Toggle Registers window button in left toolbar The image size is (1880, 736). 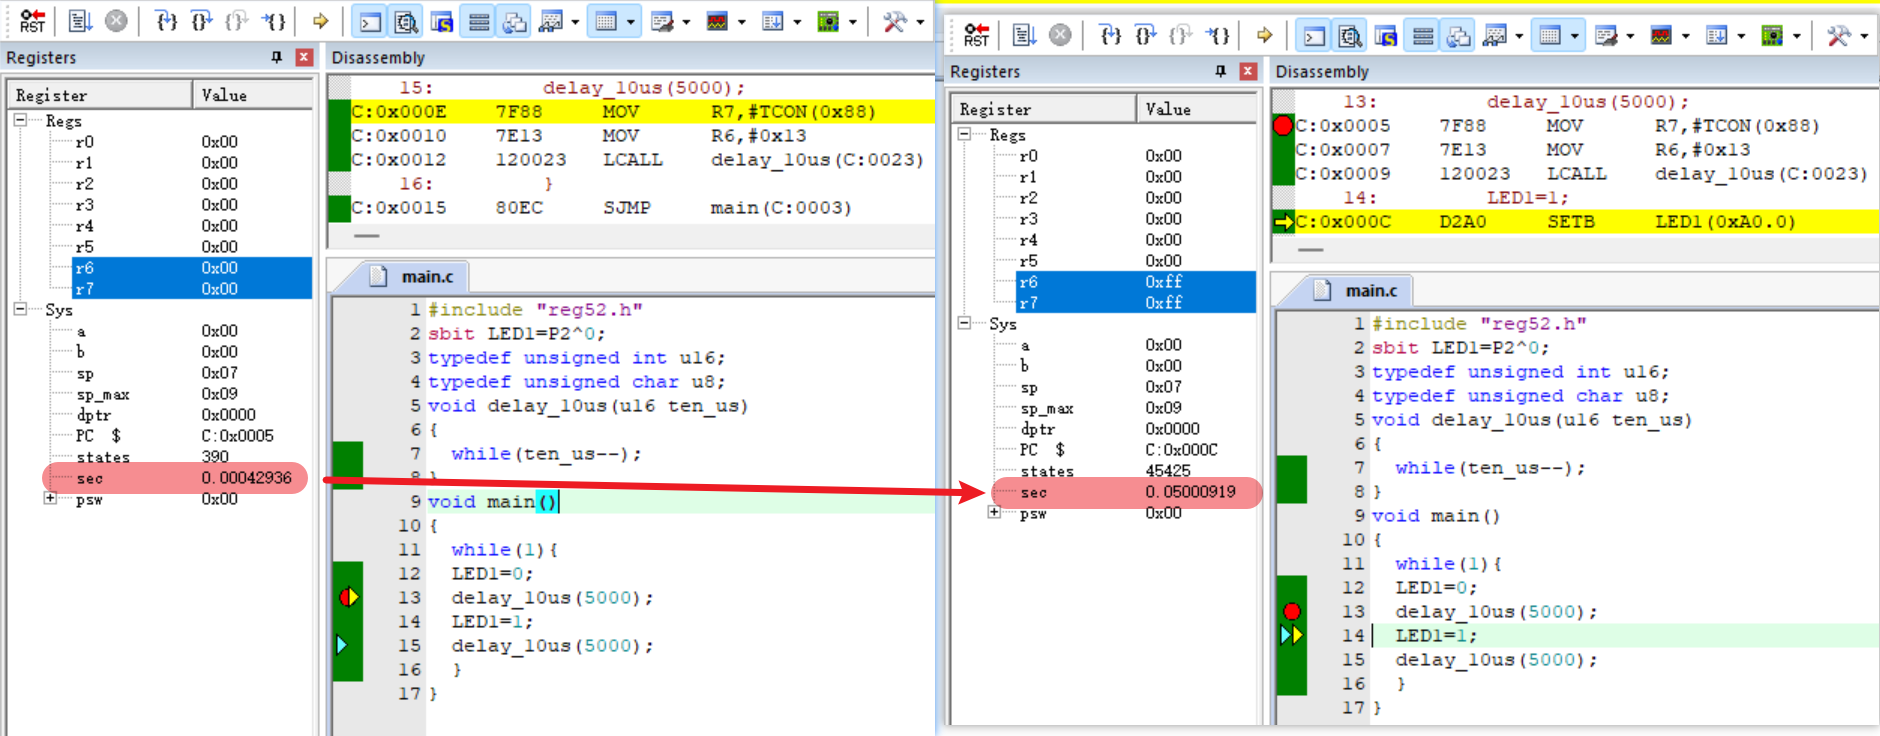pos(479,21)
